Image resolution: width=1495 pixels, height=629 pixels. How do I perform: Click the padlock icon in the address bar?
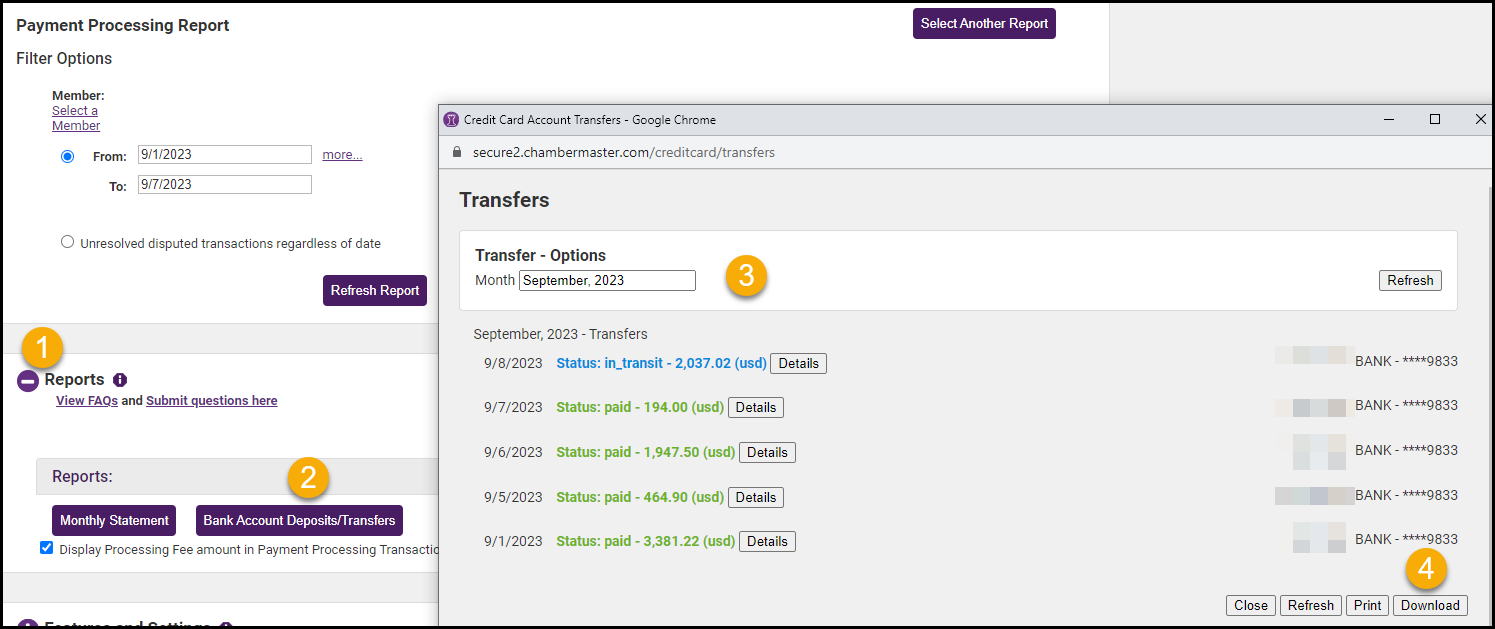(x=456, y=152)
